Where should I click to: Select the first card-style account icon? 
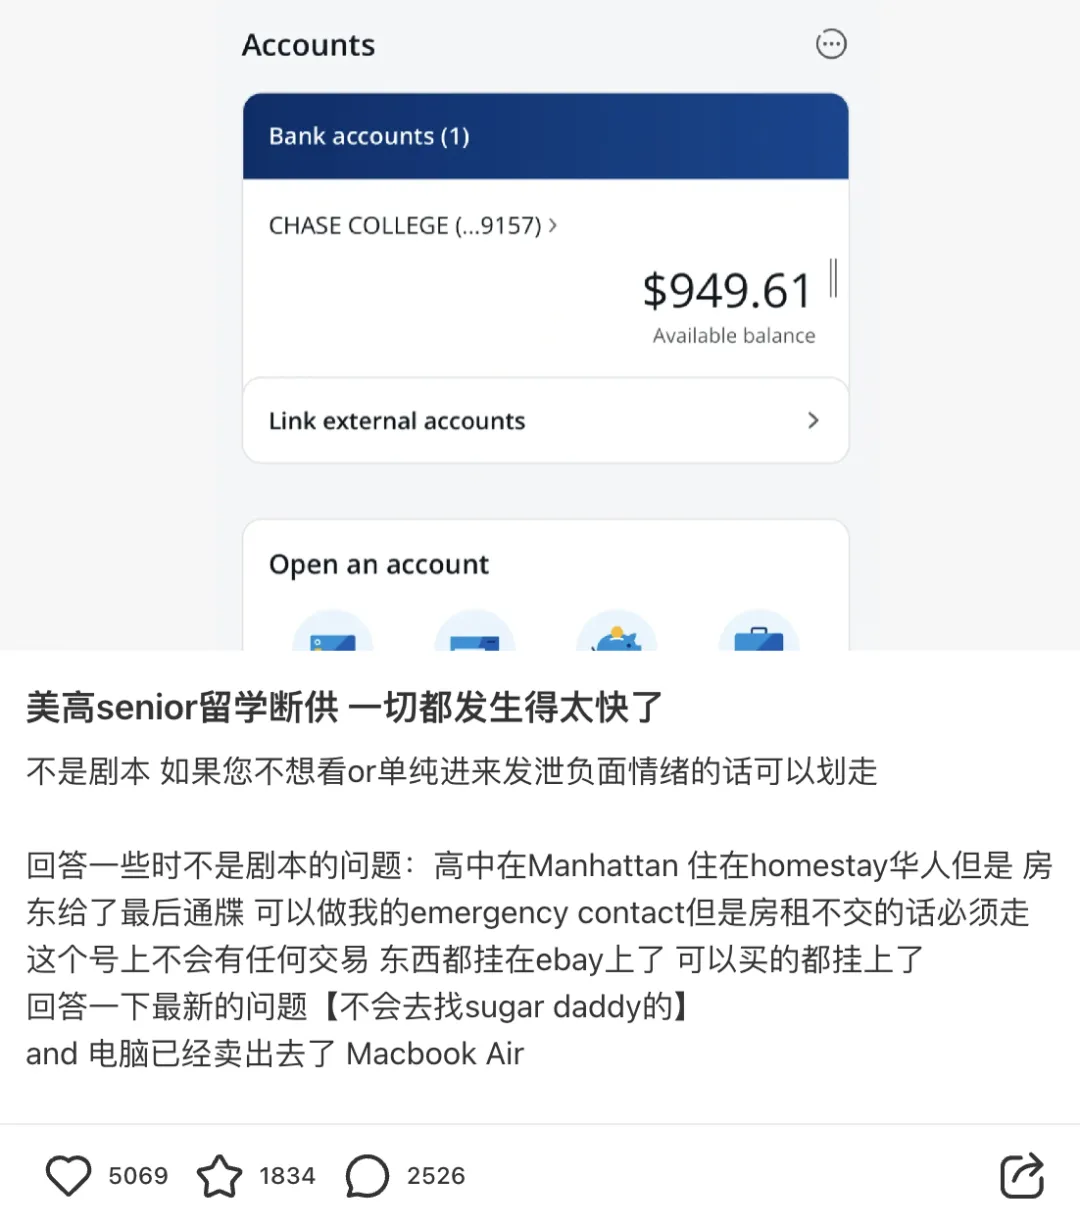pyautogui.click(x=333, y=637)
